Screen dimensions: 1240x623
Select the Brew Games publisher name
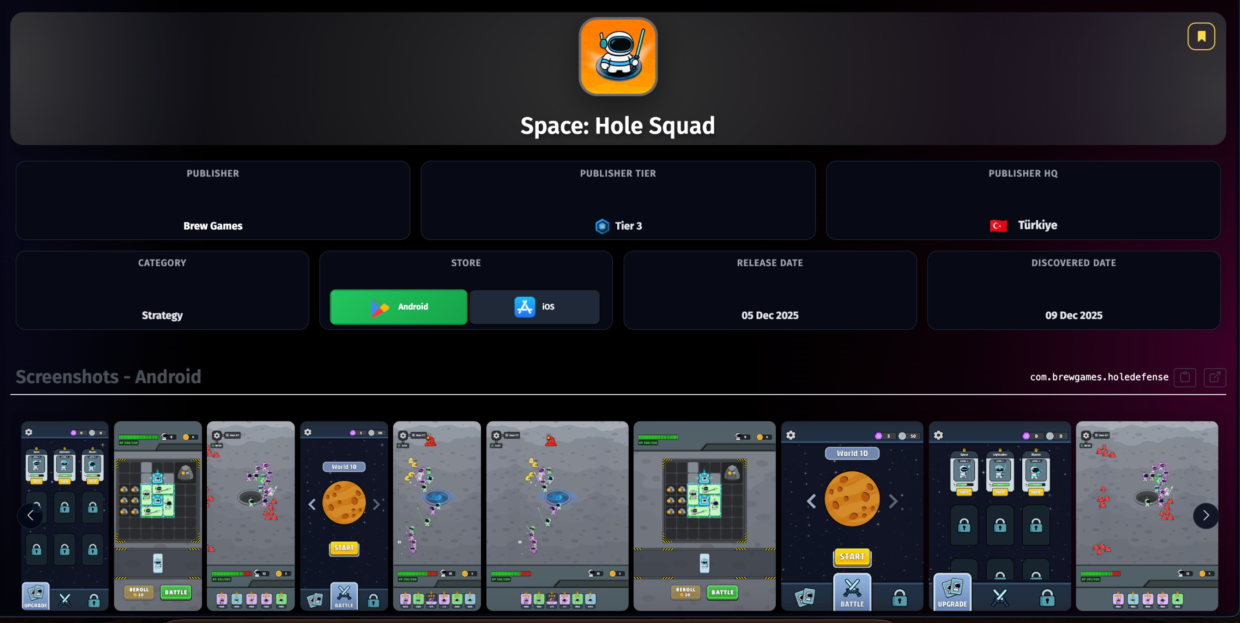point(212,226)
